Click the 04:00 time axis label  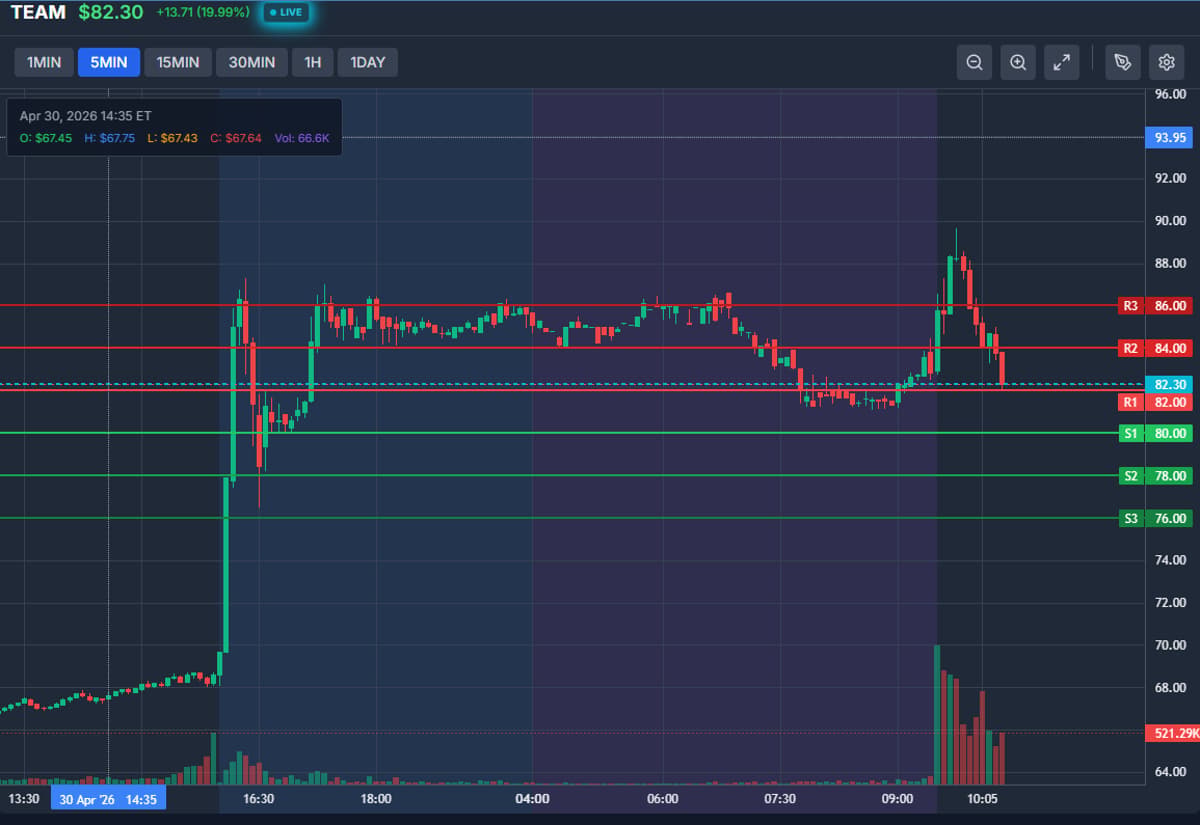tap(532, 799)
